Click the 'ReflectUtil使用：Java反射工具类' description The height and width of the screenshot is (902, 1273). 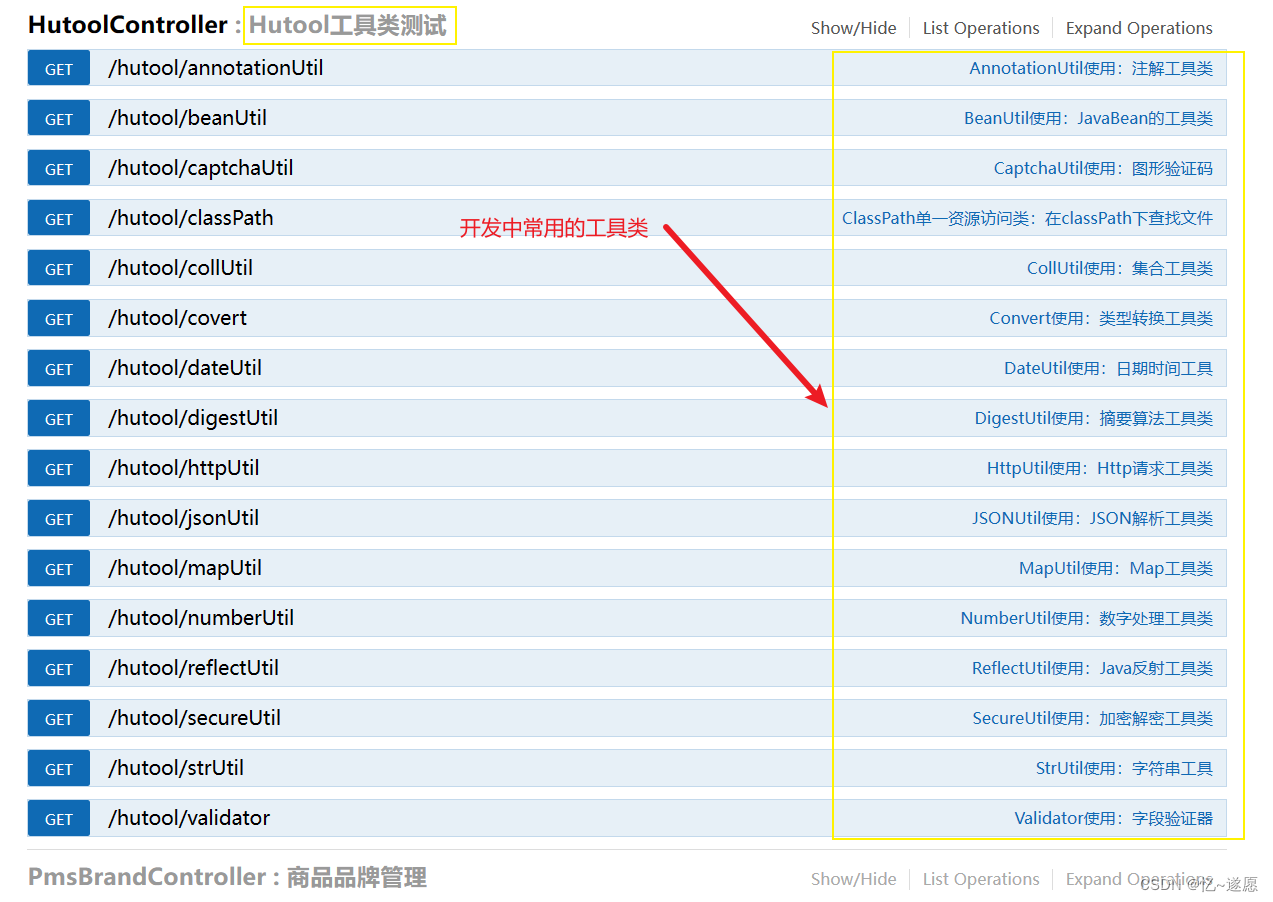[x=1093, y=669]
